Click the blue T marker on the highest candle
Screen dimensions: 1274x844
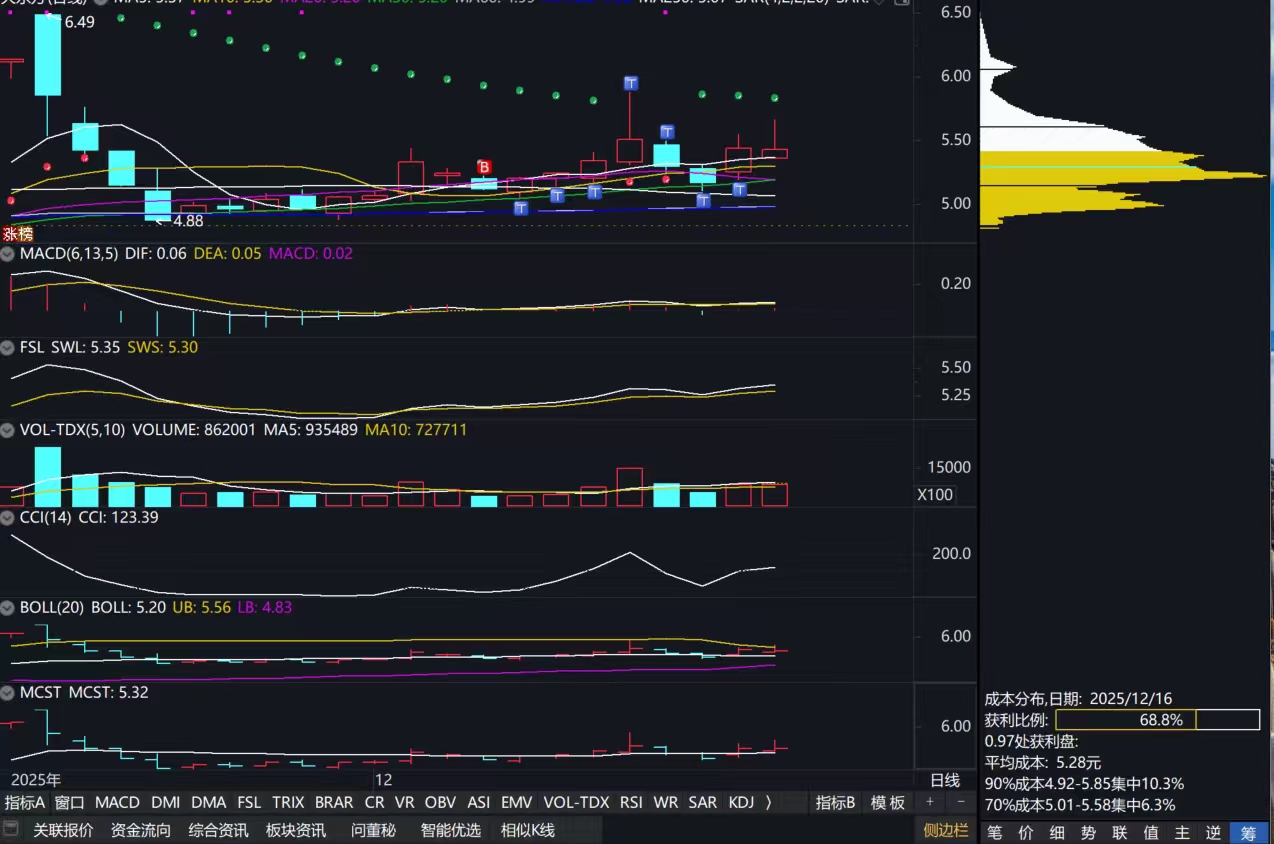pyautogui.click(x=631, y=82)
